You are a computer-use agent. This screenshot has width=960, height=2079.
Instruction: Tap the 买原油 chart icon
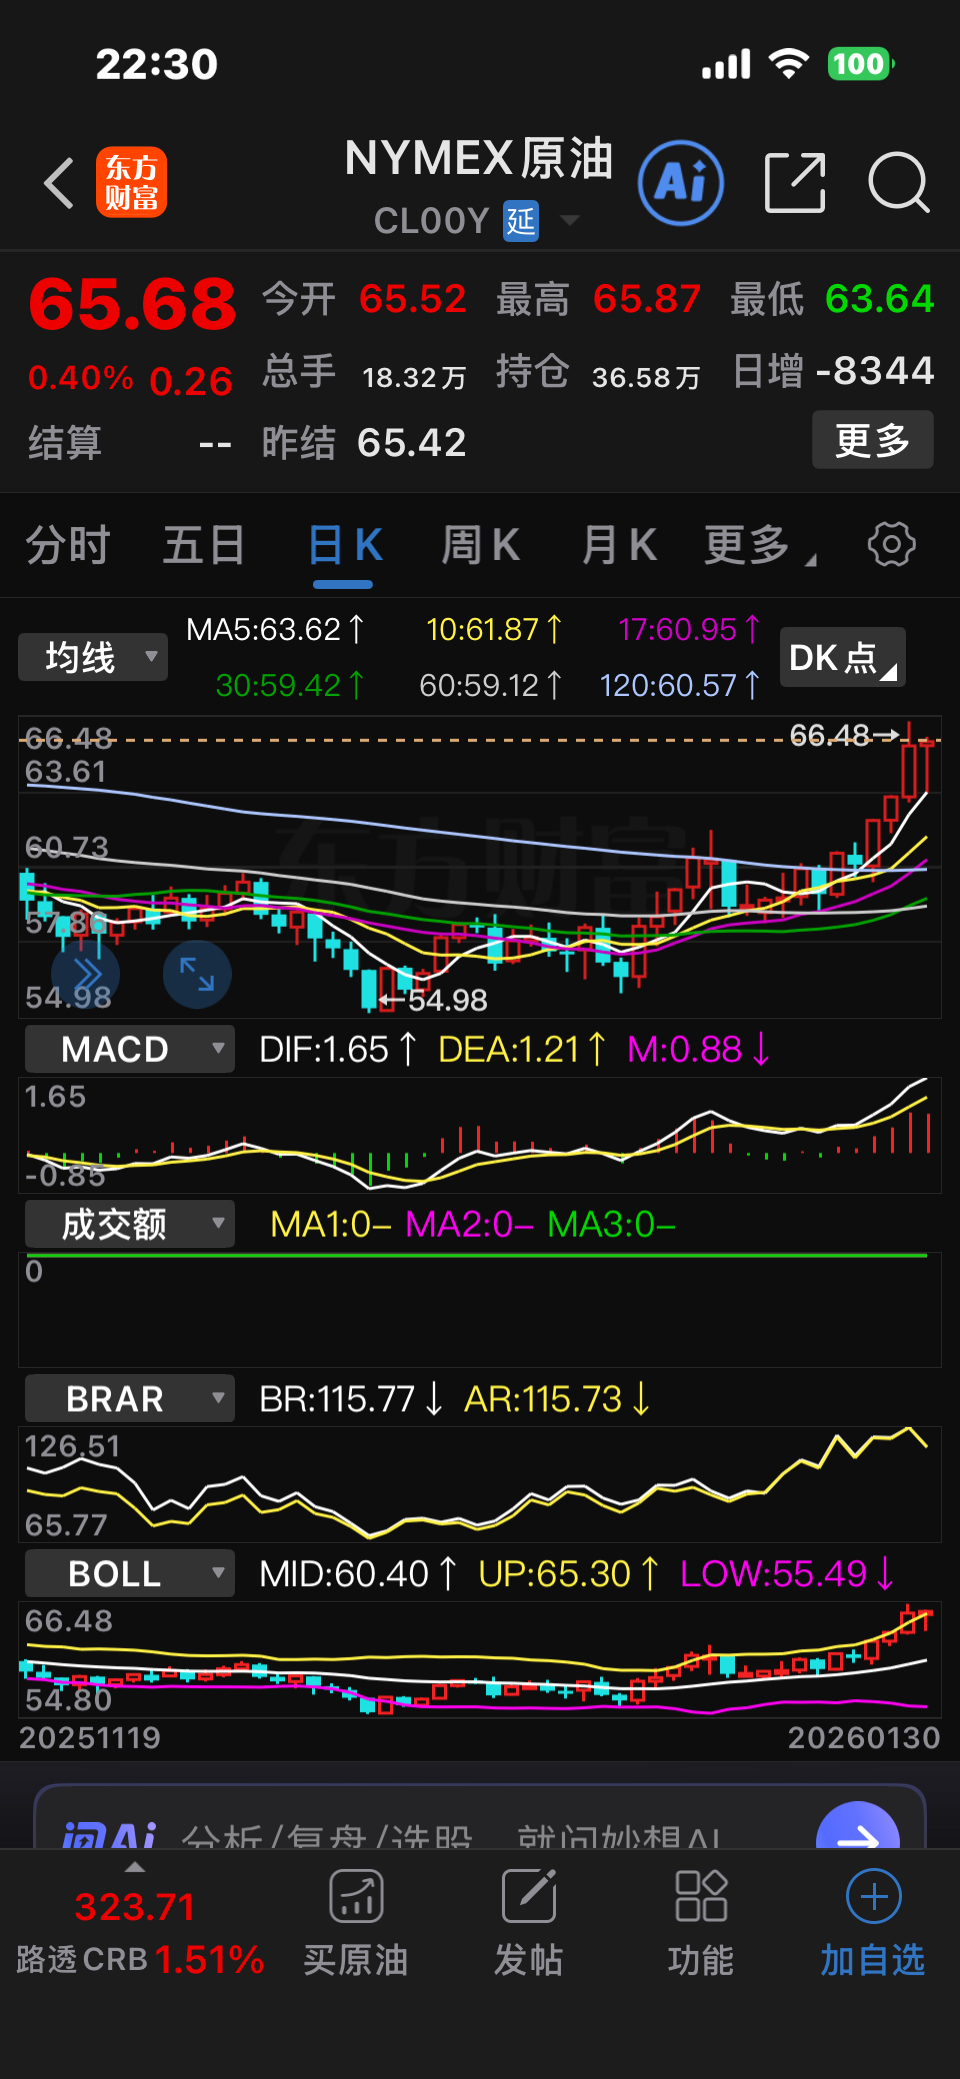click(357, 1896)
